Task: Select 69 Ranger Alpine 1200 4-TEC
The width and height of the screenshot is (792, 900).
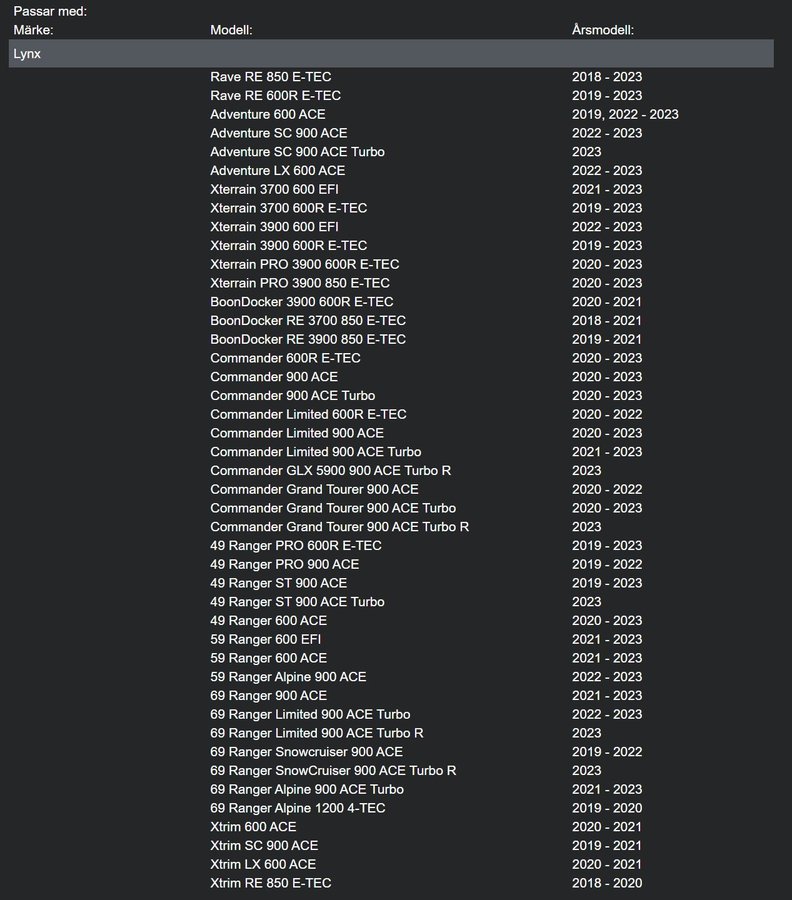Action: pyautogui.click(x=297, y=808)
